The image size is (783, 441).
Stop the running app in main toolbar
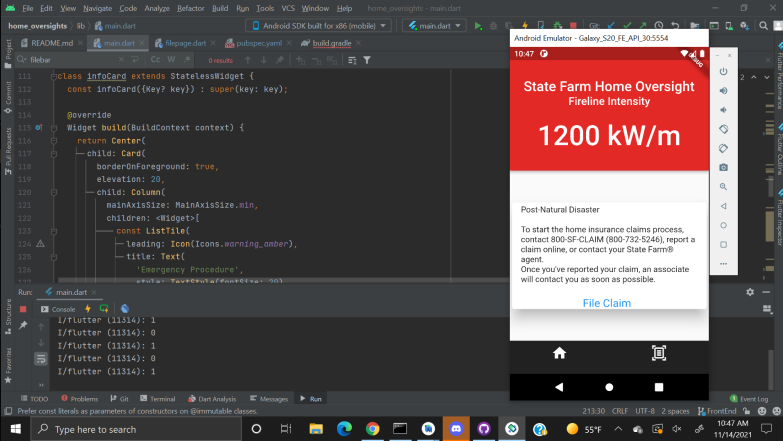click(573, 25)
